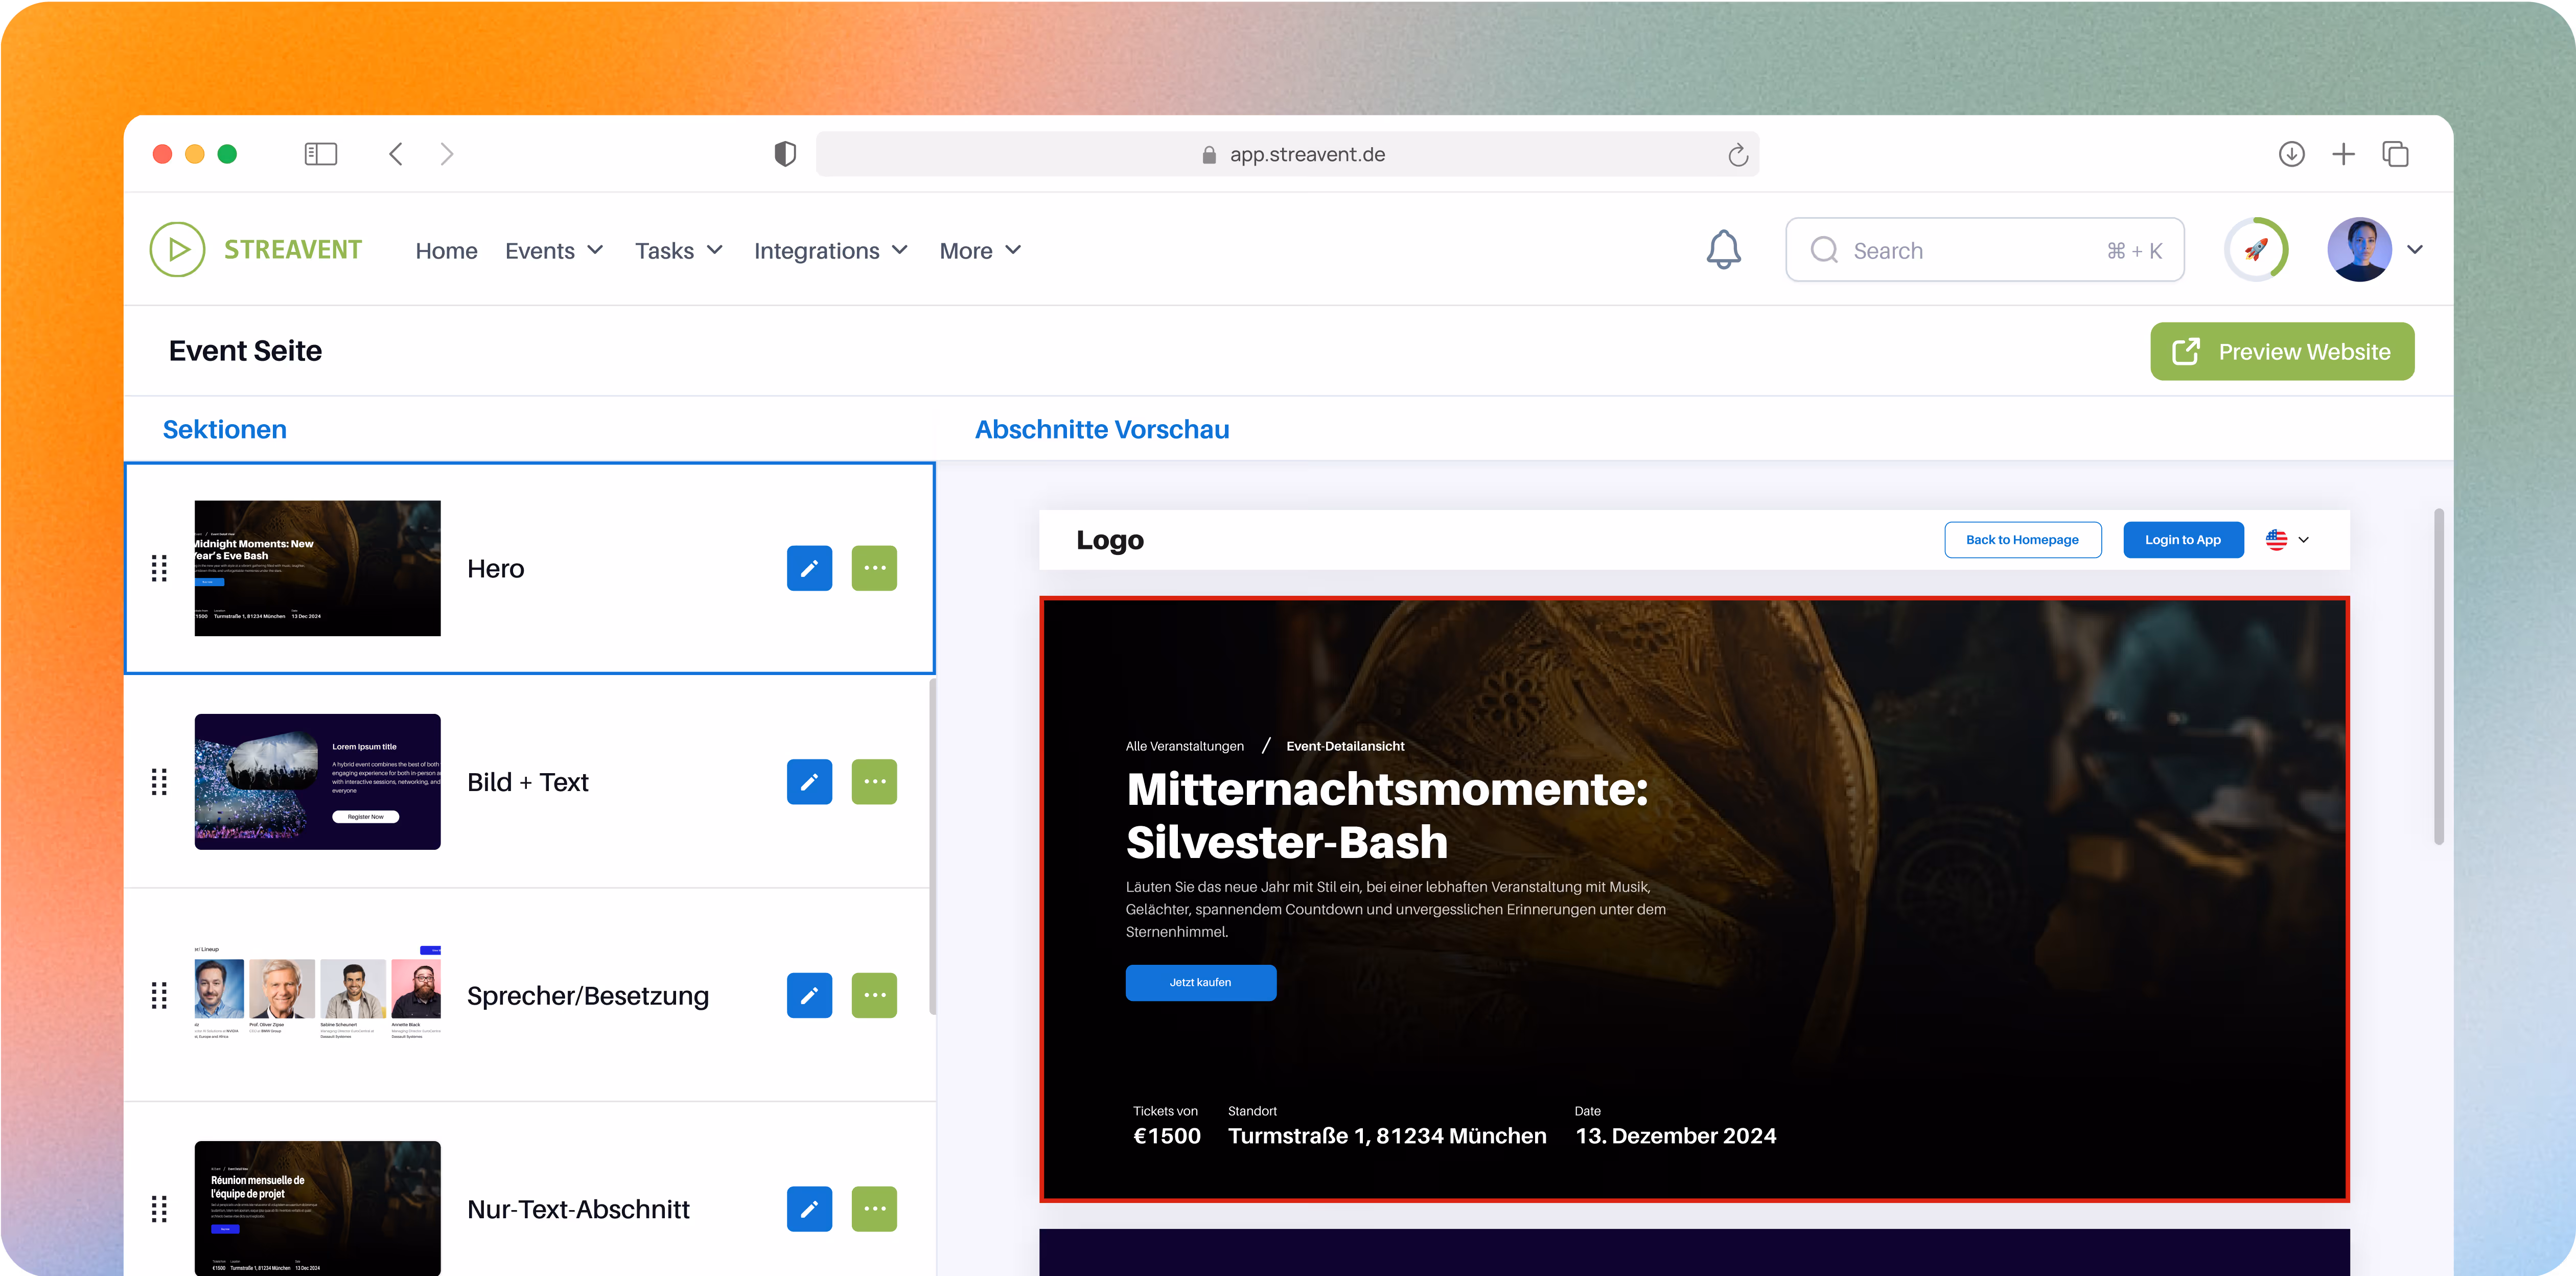Screen dimensions: 2576x1276
Task: Select the Hero section thumbnail
Action: point(318,568)
